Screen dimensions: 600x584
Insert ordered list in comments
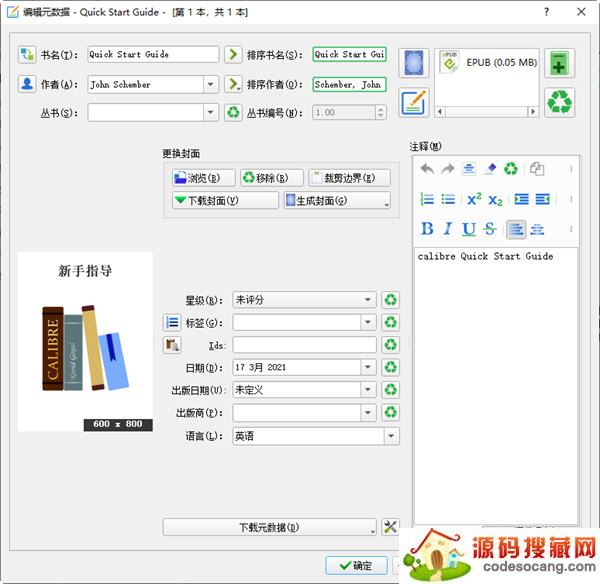[427, 199]
